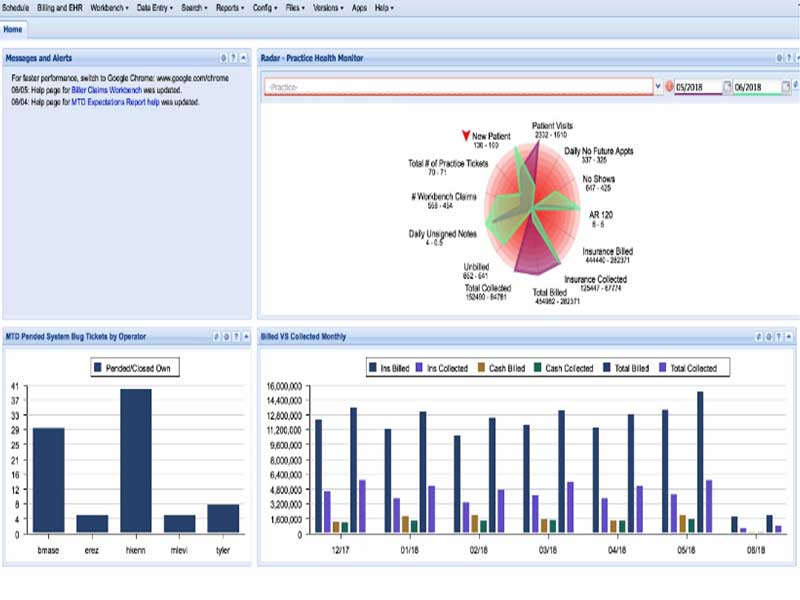
Task: Open the Reports dropdown menu
Action: coord(230,7)
